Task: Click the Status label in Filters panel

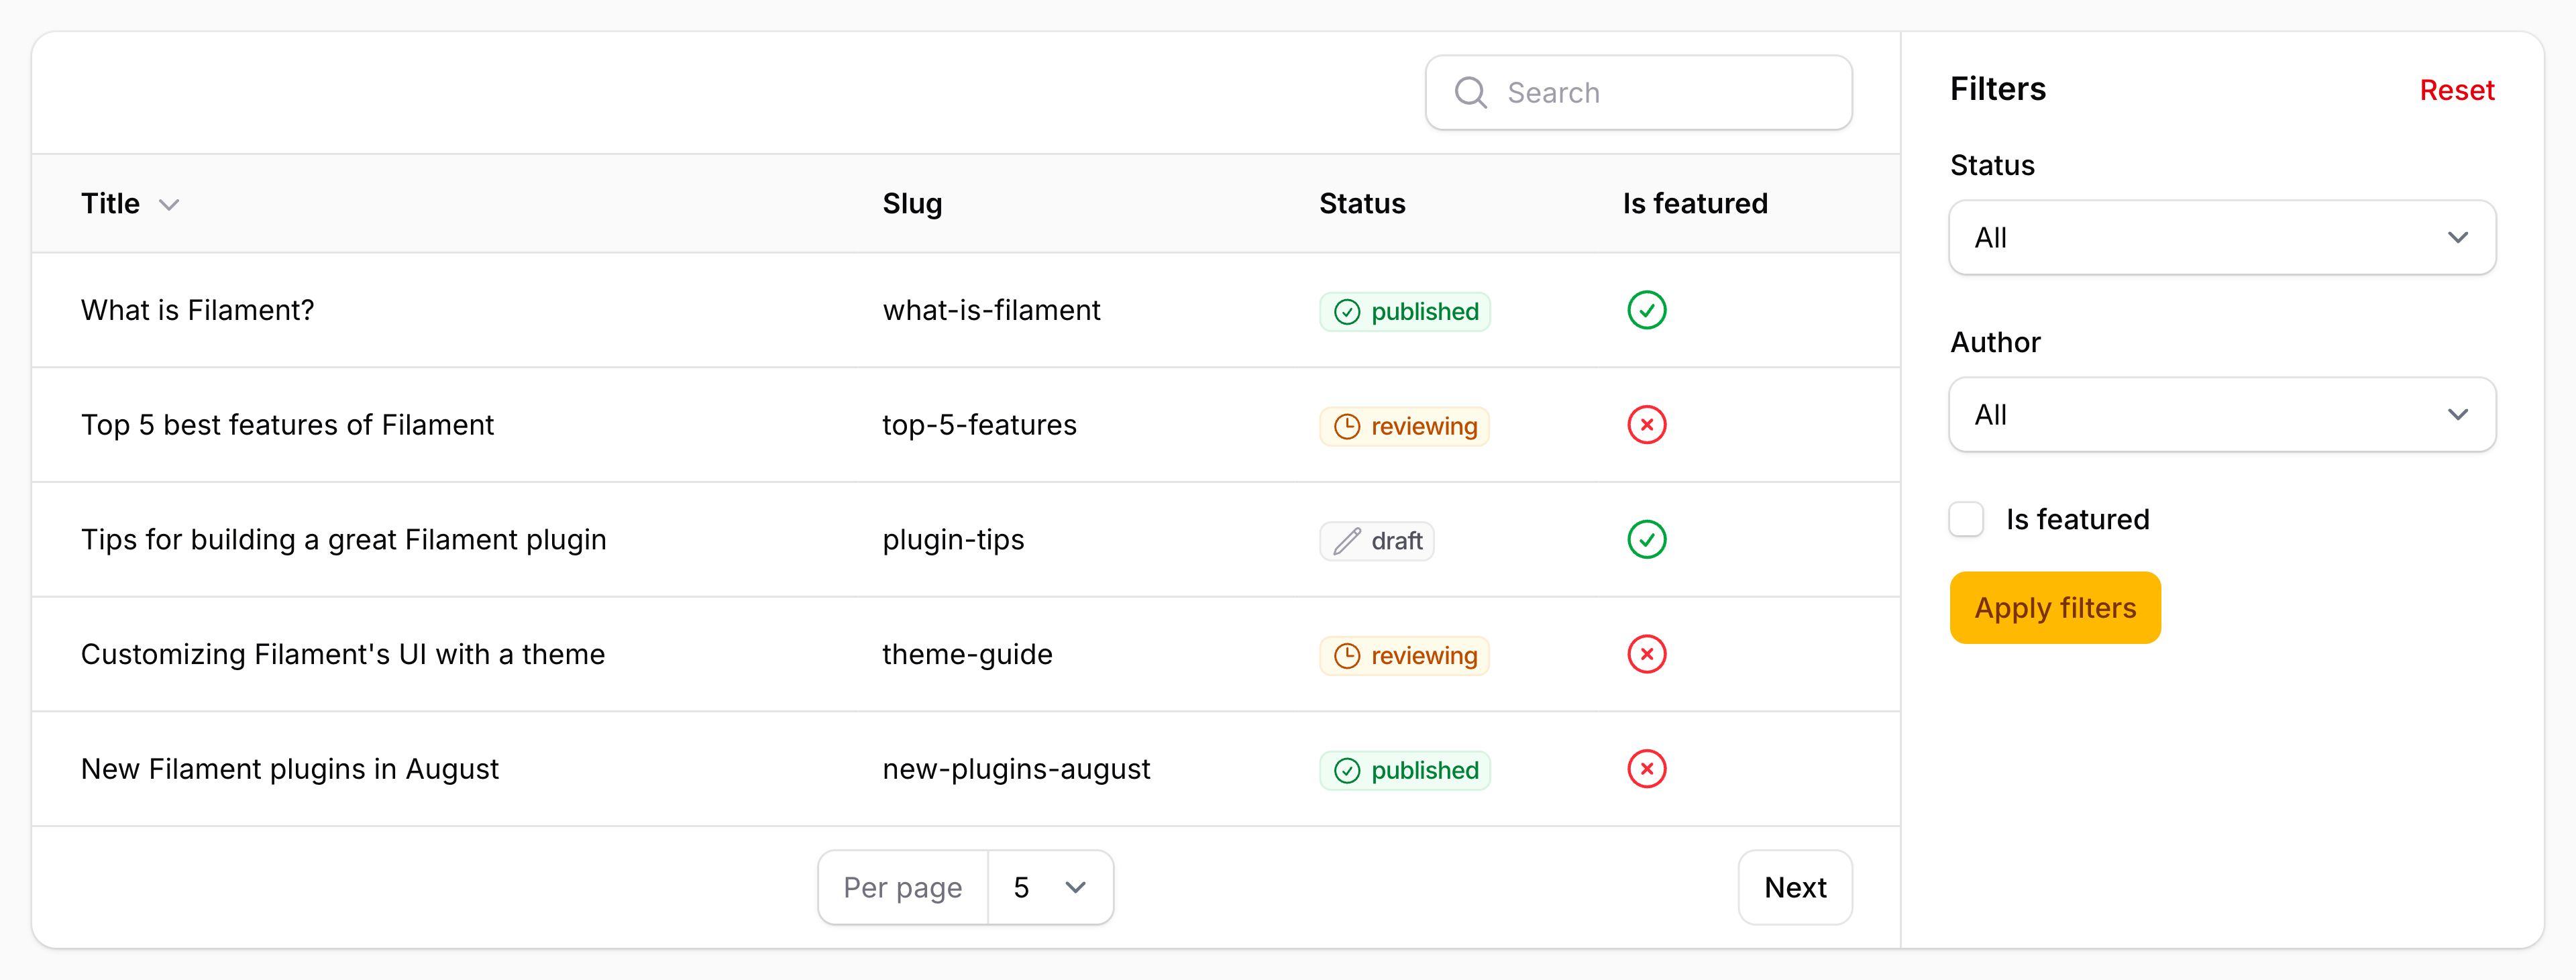Action: pyautogui.click(x=1992, y=165)
